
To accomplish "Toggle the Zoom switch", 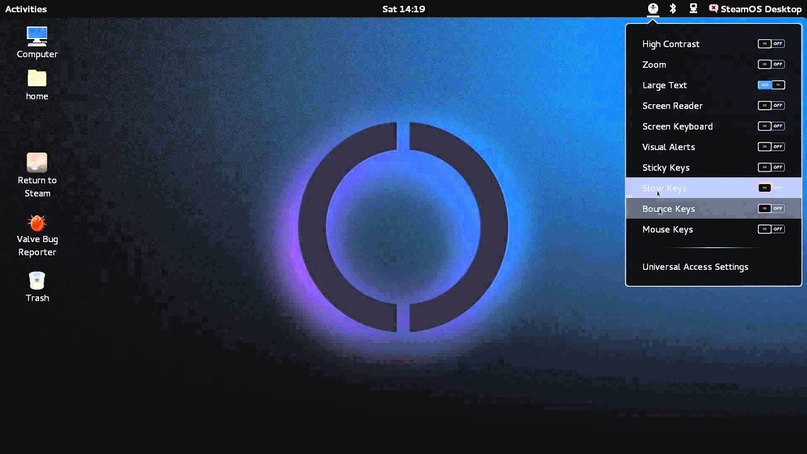I will coord(771,64).
